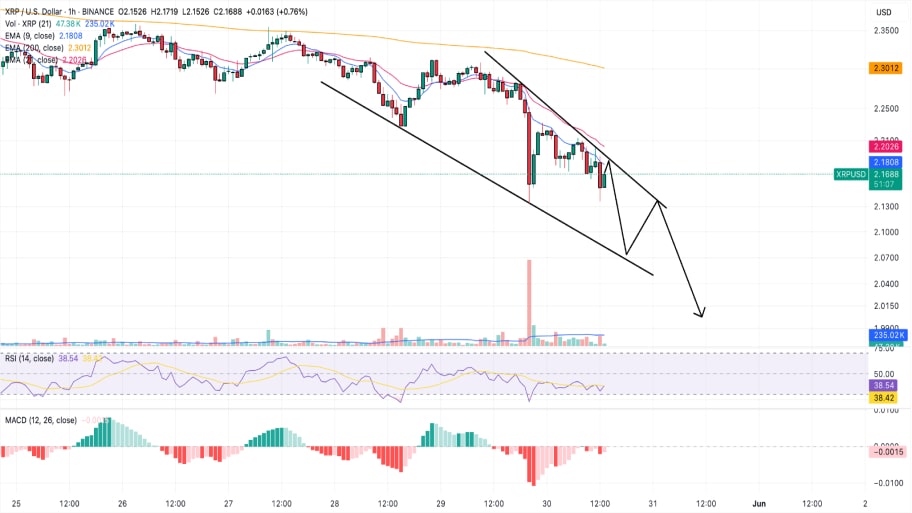
Task: Click the Jun date on the time axis
Action: [757, 502]
